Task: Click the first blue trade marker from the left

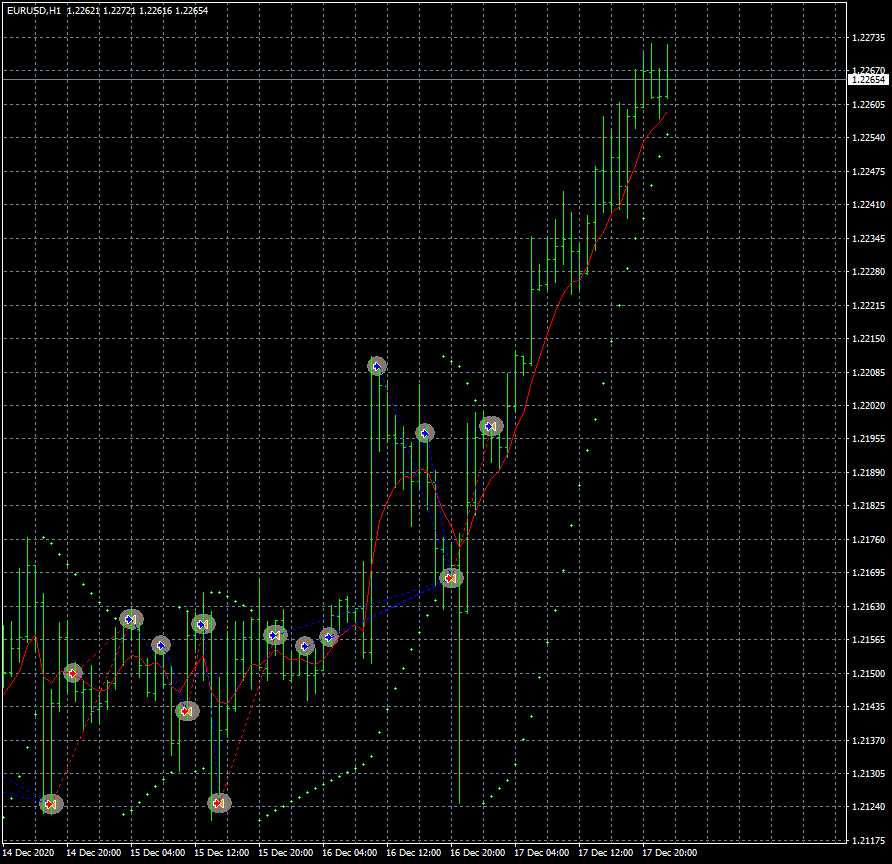Action: [x=131, y=619]
